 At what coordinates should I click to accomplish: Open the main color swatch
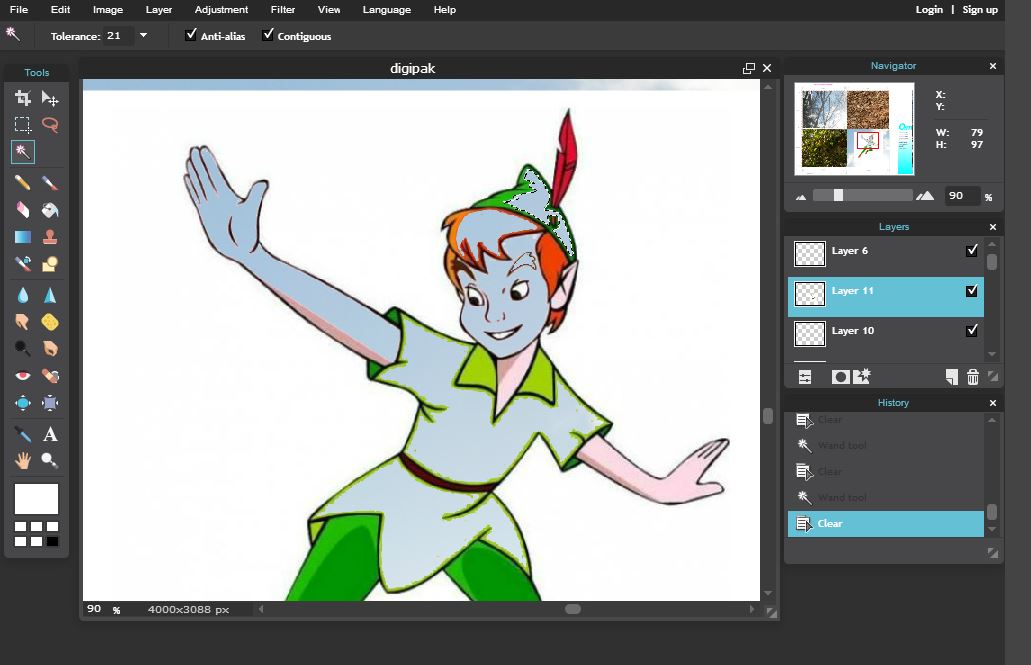pos(36,499)
